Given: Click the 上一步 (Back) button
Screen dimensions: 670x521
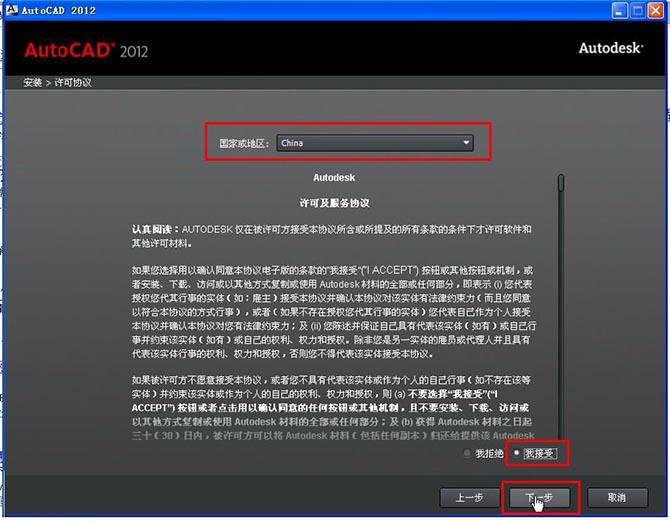Looking at the screenshot, I should click(x=470, y=498).
